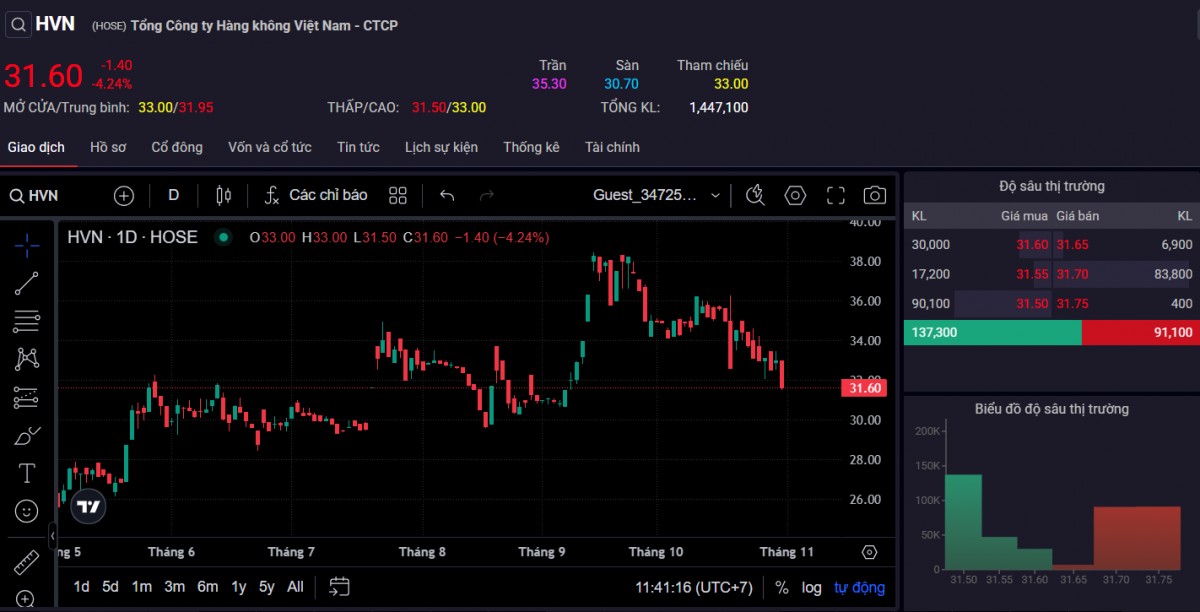Screen dimensions: 1200x612
Task: Toggle log scale for the chart
Action: point(811,587)
